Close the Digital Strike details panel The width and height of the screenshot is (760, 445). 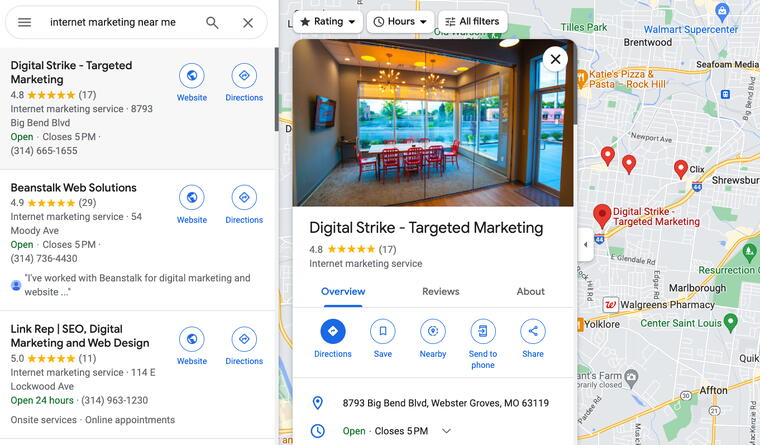tap(555, 59)
